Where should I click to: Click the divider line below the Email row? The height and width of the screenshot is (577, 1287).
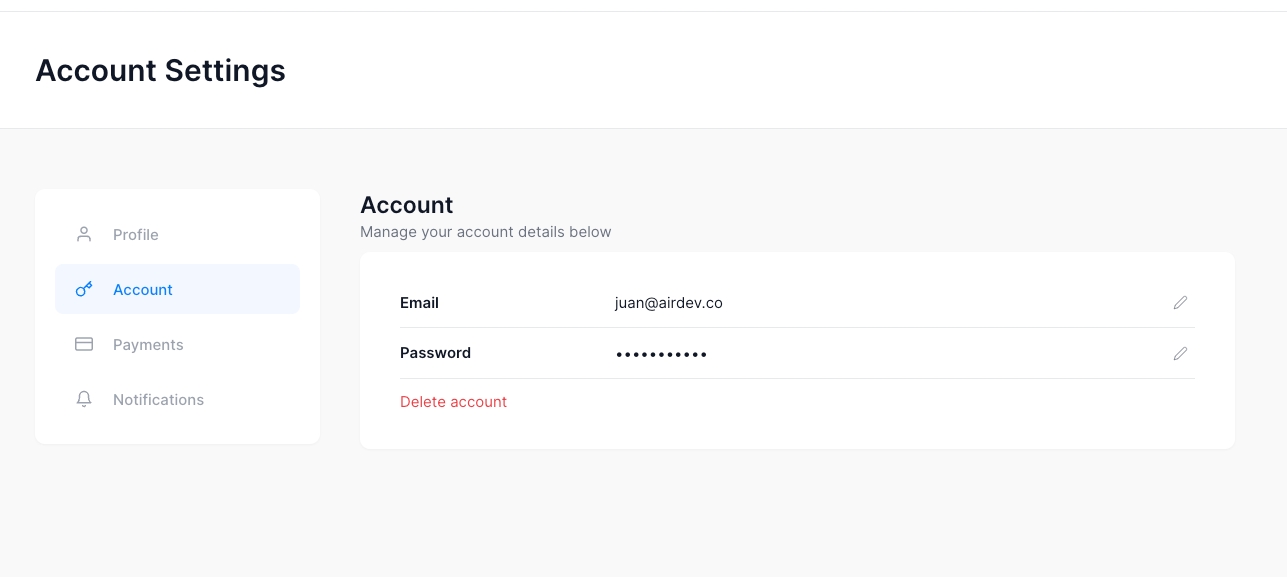tap(797, 327)
